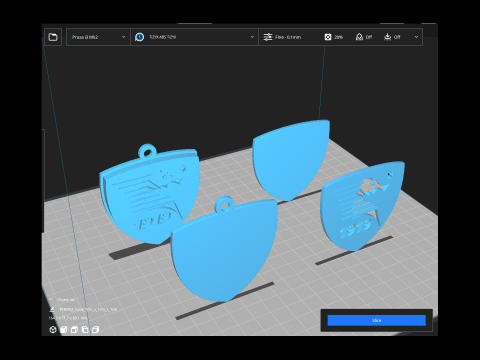Click the adhesion Off icon
480x360 pixels.
387,37
